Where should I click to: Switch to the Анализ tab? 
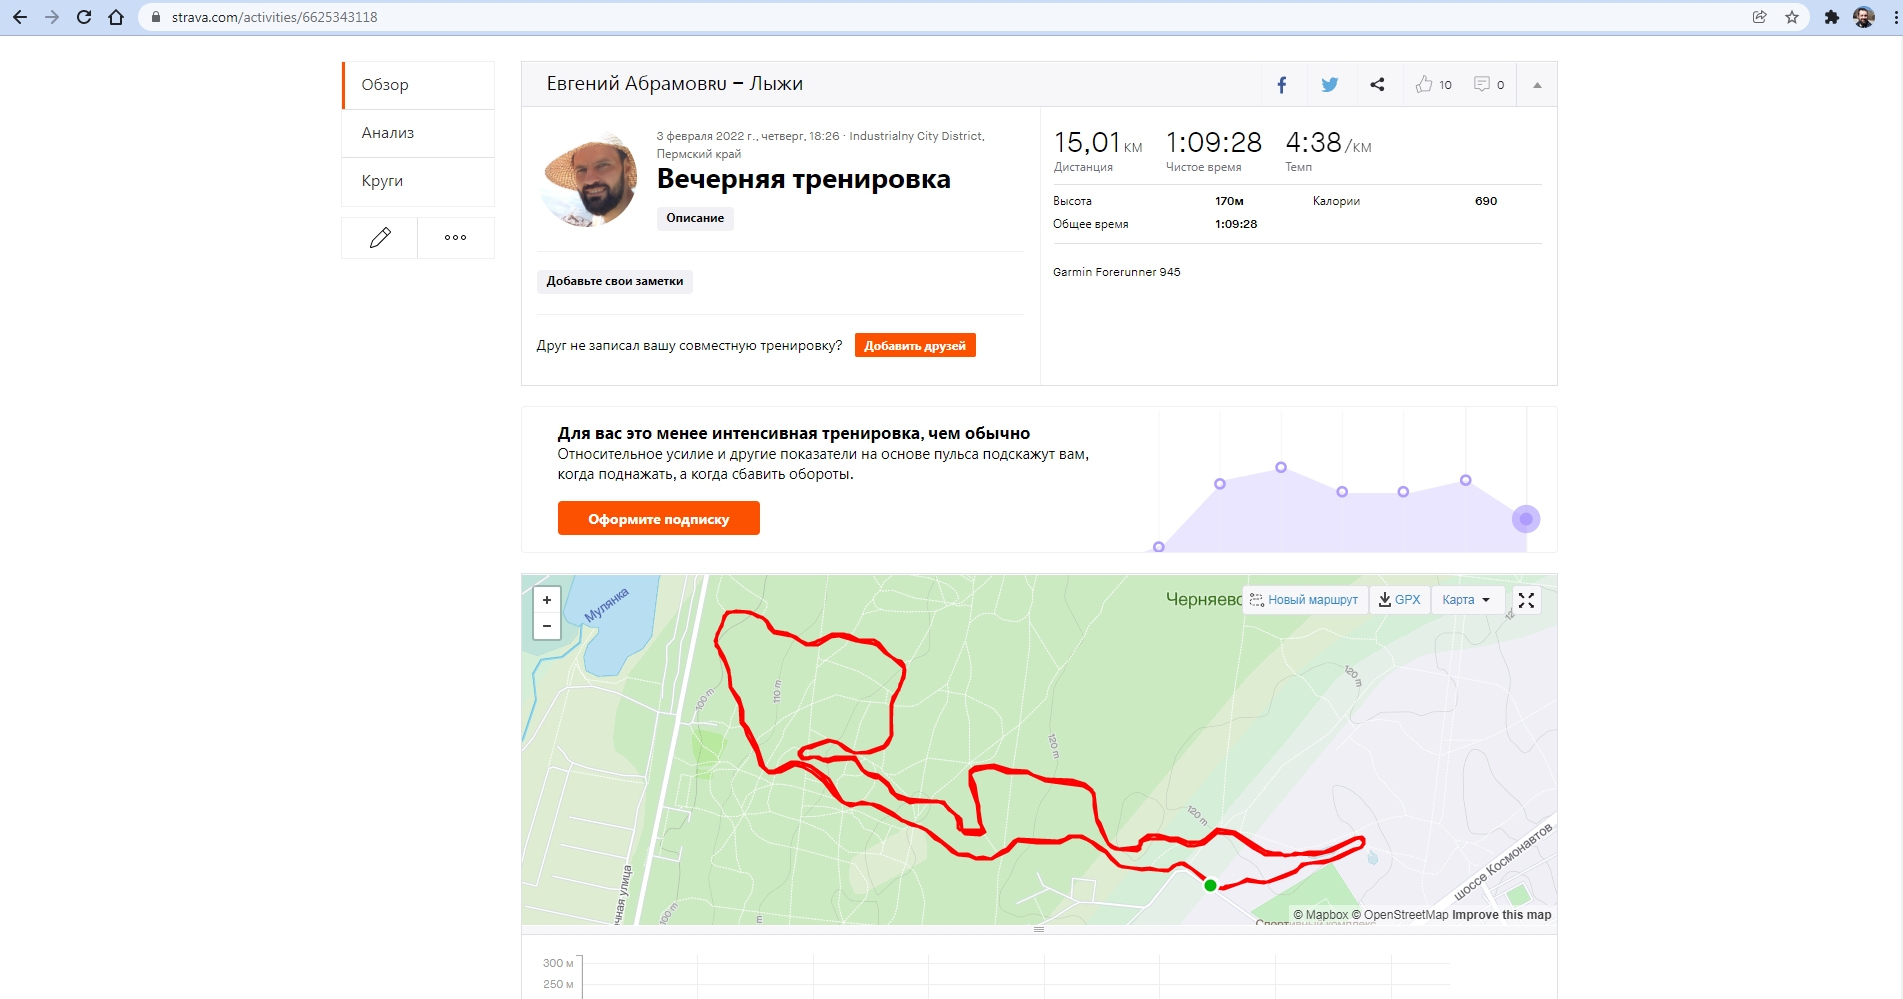(x=418, y=133)
